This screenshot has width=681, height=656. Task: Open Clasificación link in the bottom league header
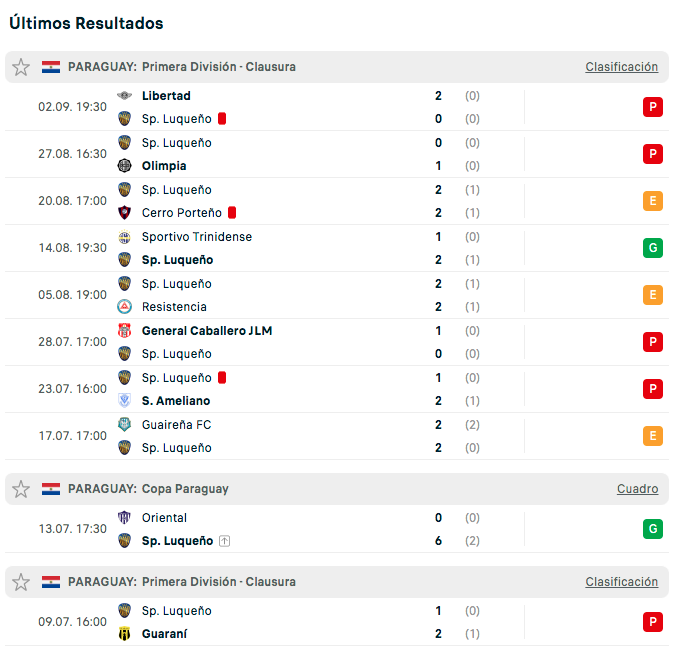pyautogui.click(x=621, y=582)
